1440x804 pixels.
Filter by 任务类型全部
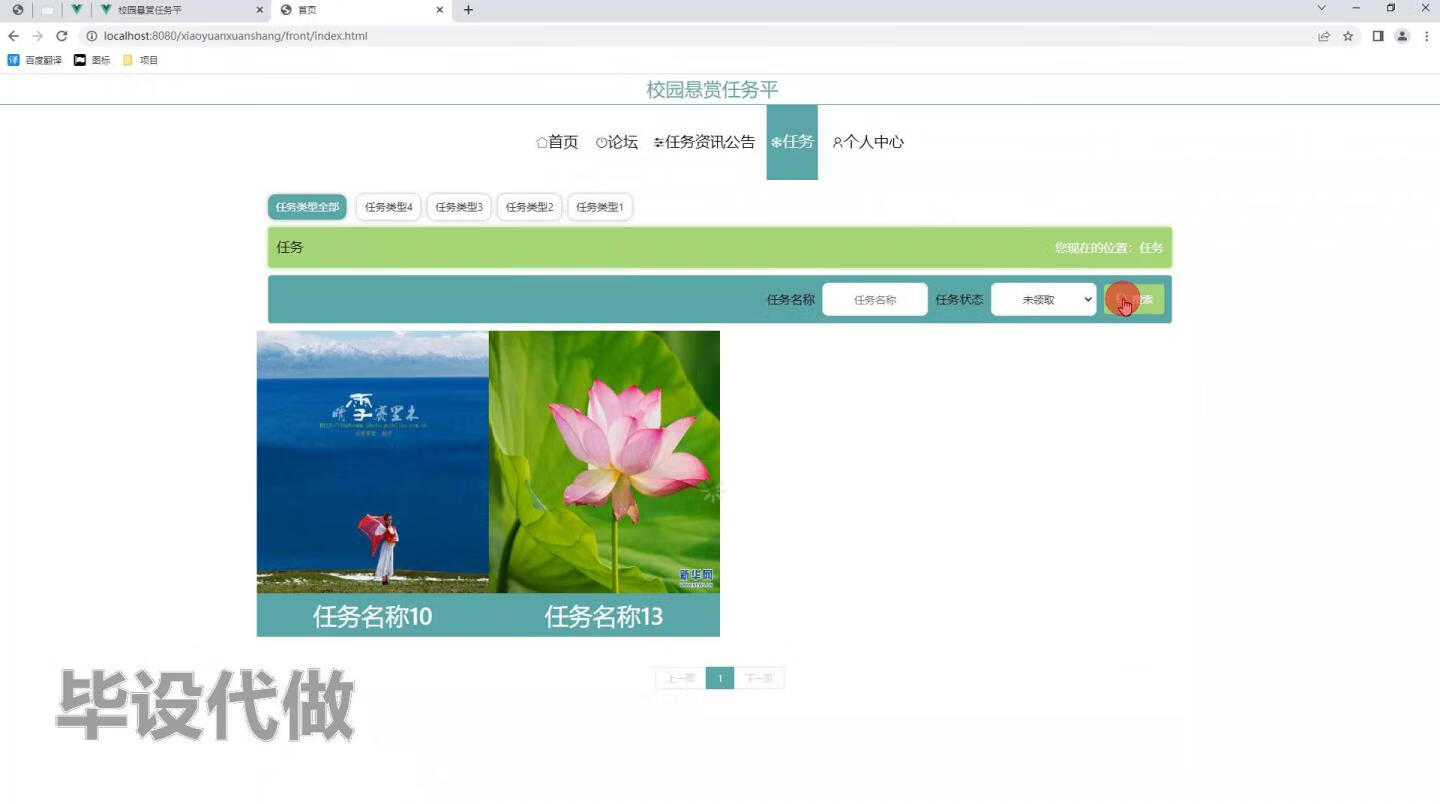click(x=307, y=207)
